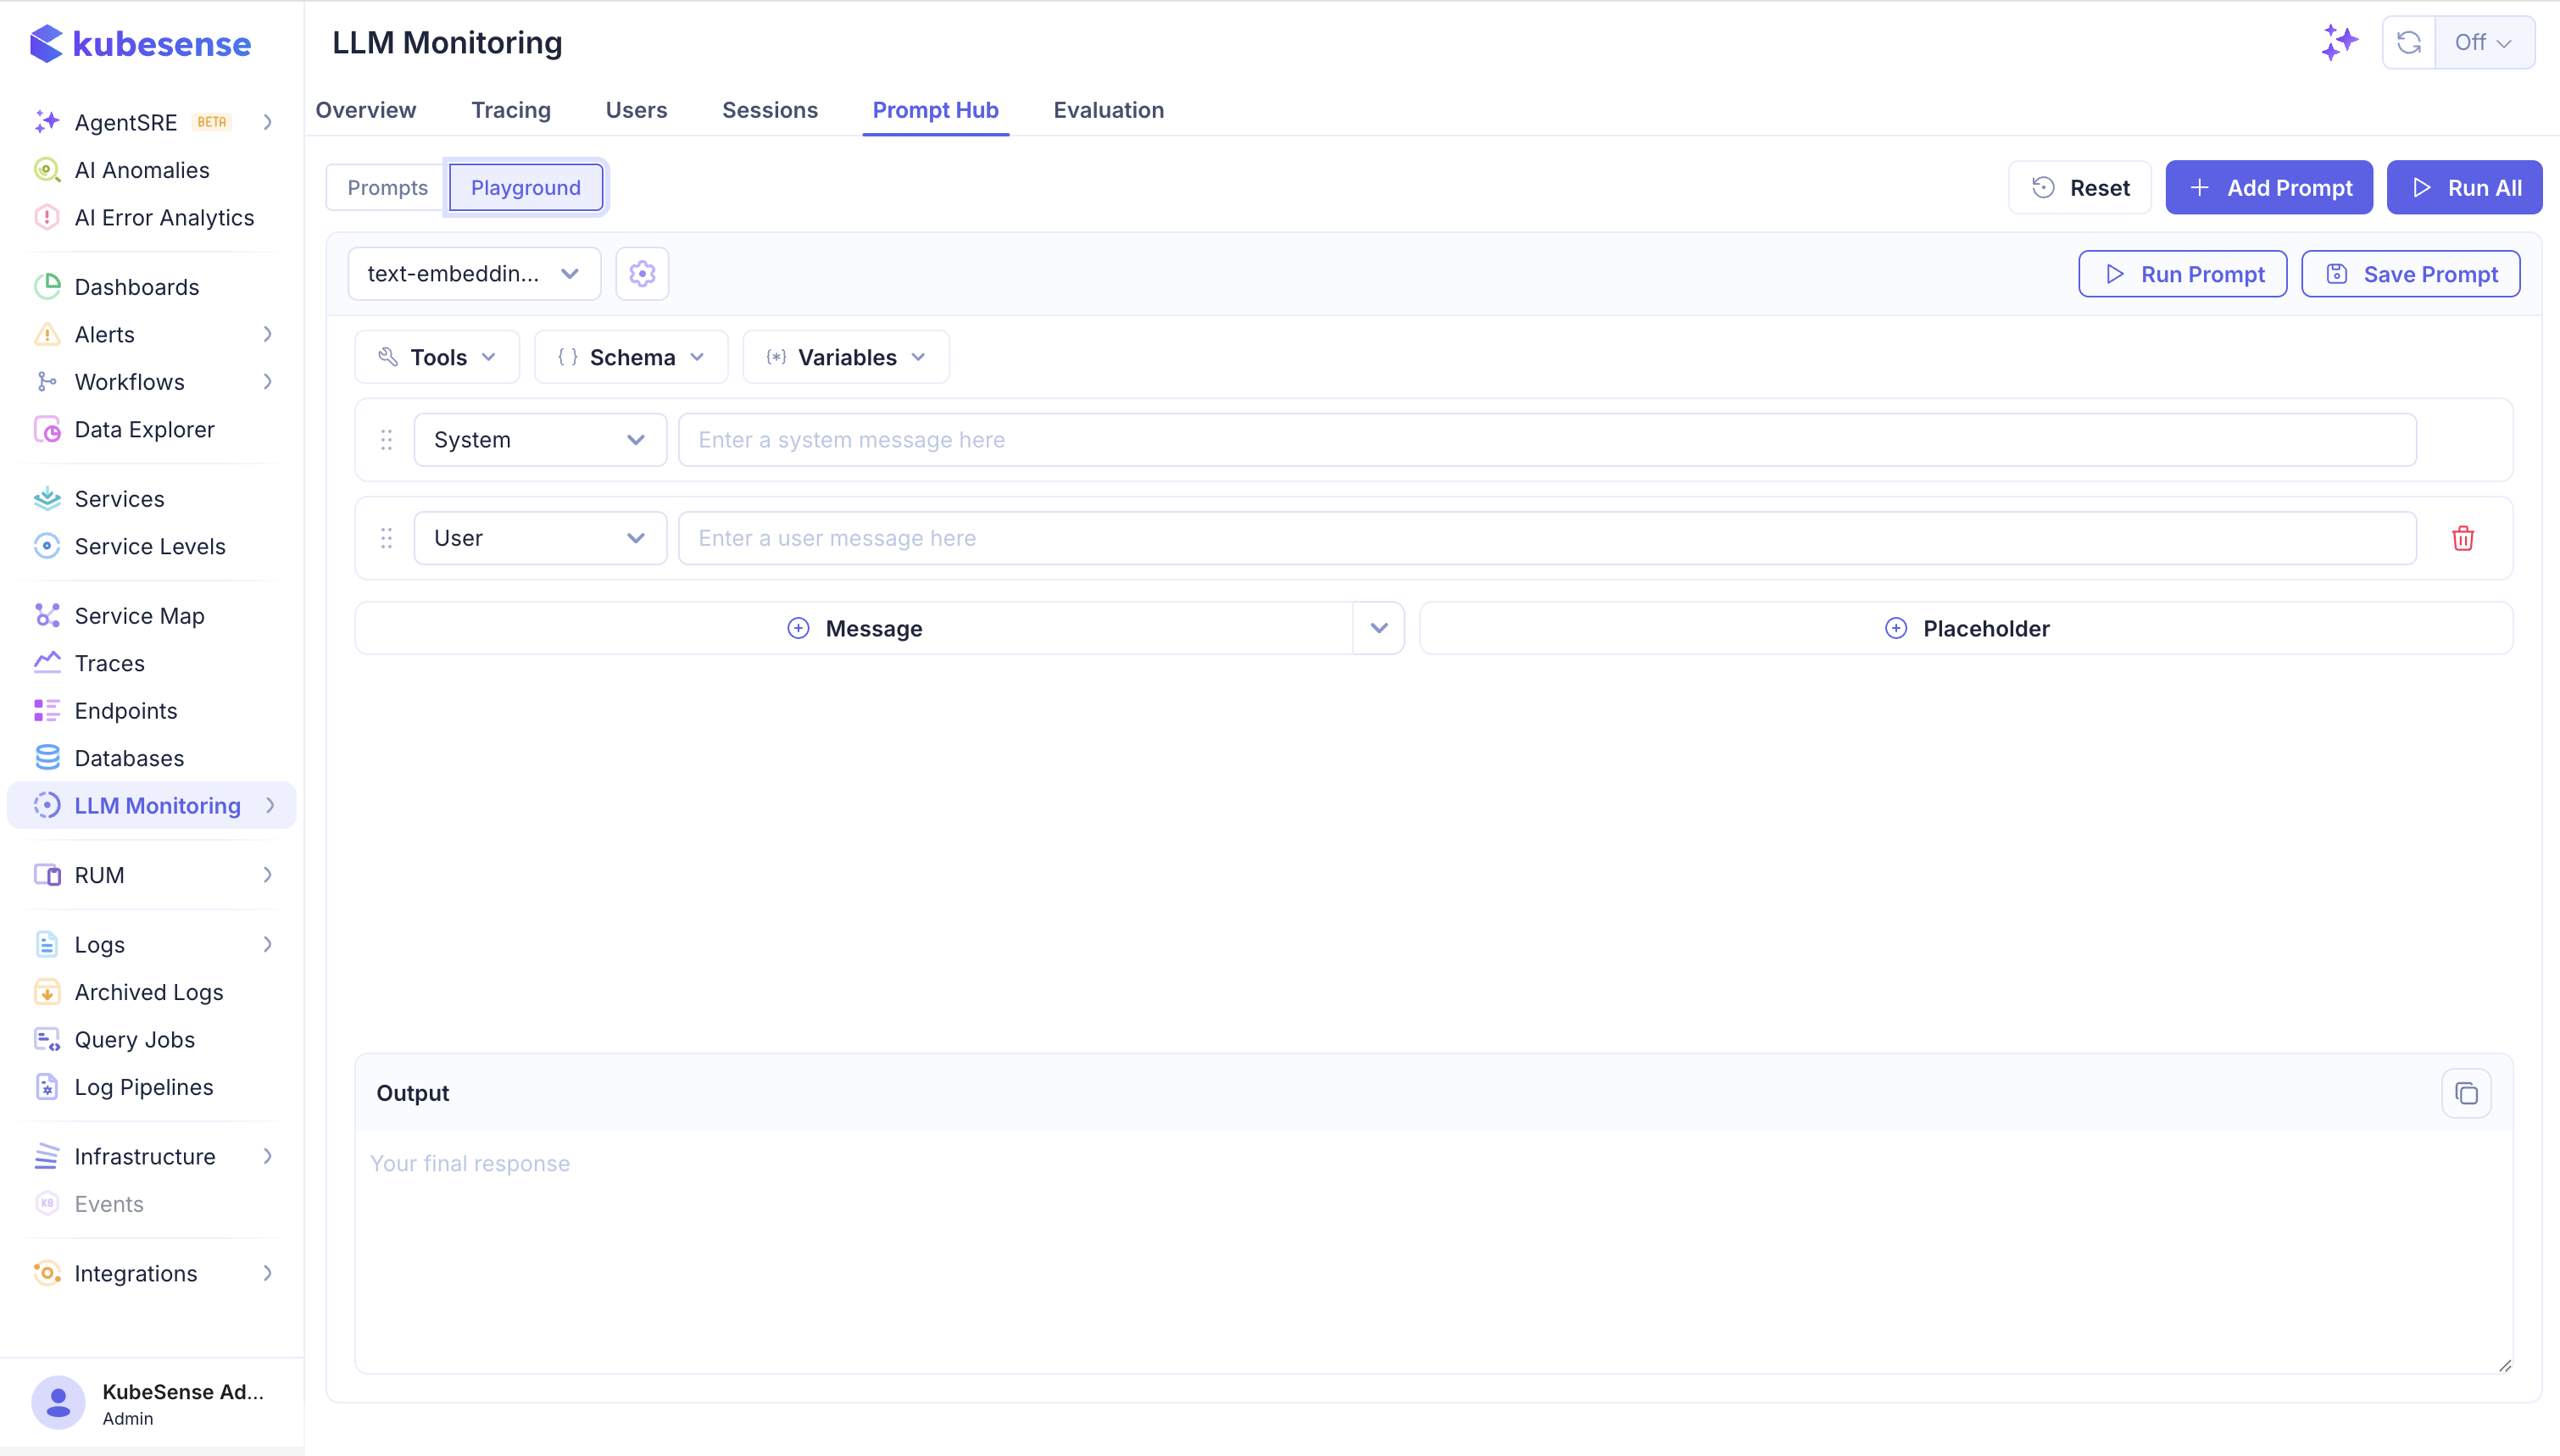Open Traces in sidebar
Viewport: 2560px width, 1456px height.
[x=109, y=663]
